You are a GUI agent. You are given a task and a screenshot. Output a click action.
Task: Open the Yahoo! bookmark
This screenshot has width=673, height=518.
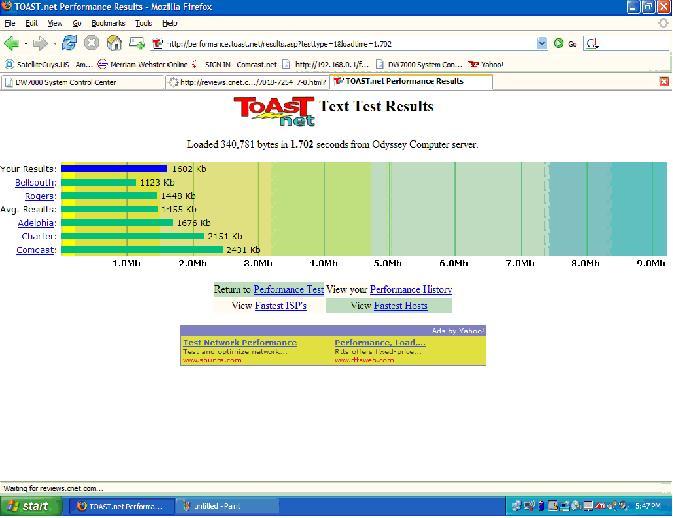pyautogui.click(x=486, y=64)
